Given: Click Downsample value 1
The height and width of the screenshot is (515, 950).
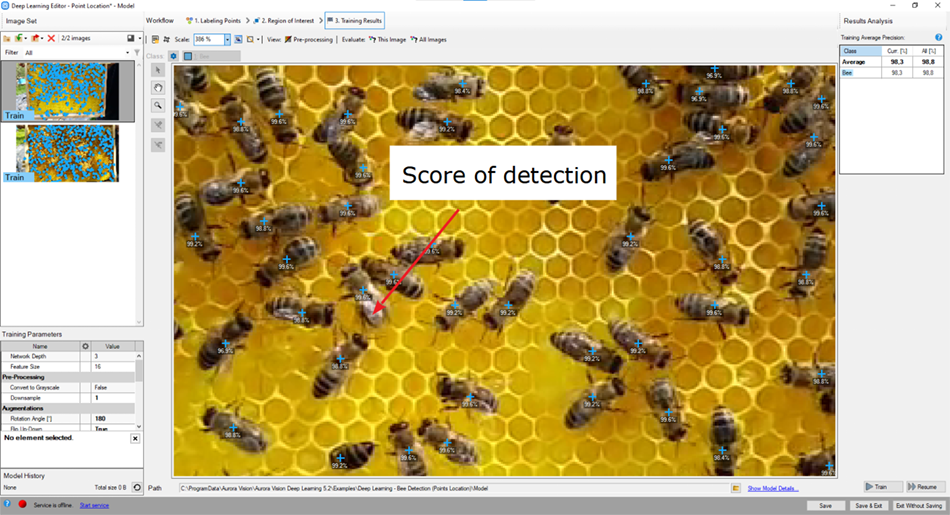Looking at the screenshot, I should [x=113, y=398].
